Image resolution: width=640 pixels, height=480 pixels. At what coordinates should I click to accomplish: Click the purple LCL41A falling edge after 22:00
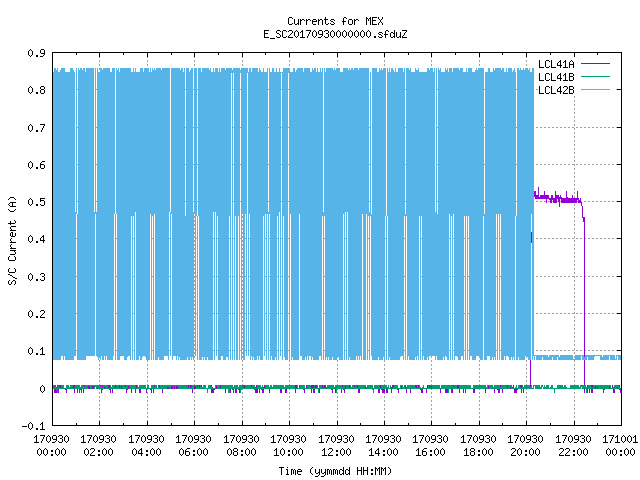(584, 302)
